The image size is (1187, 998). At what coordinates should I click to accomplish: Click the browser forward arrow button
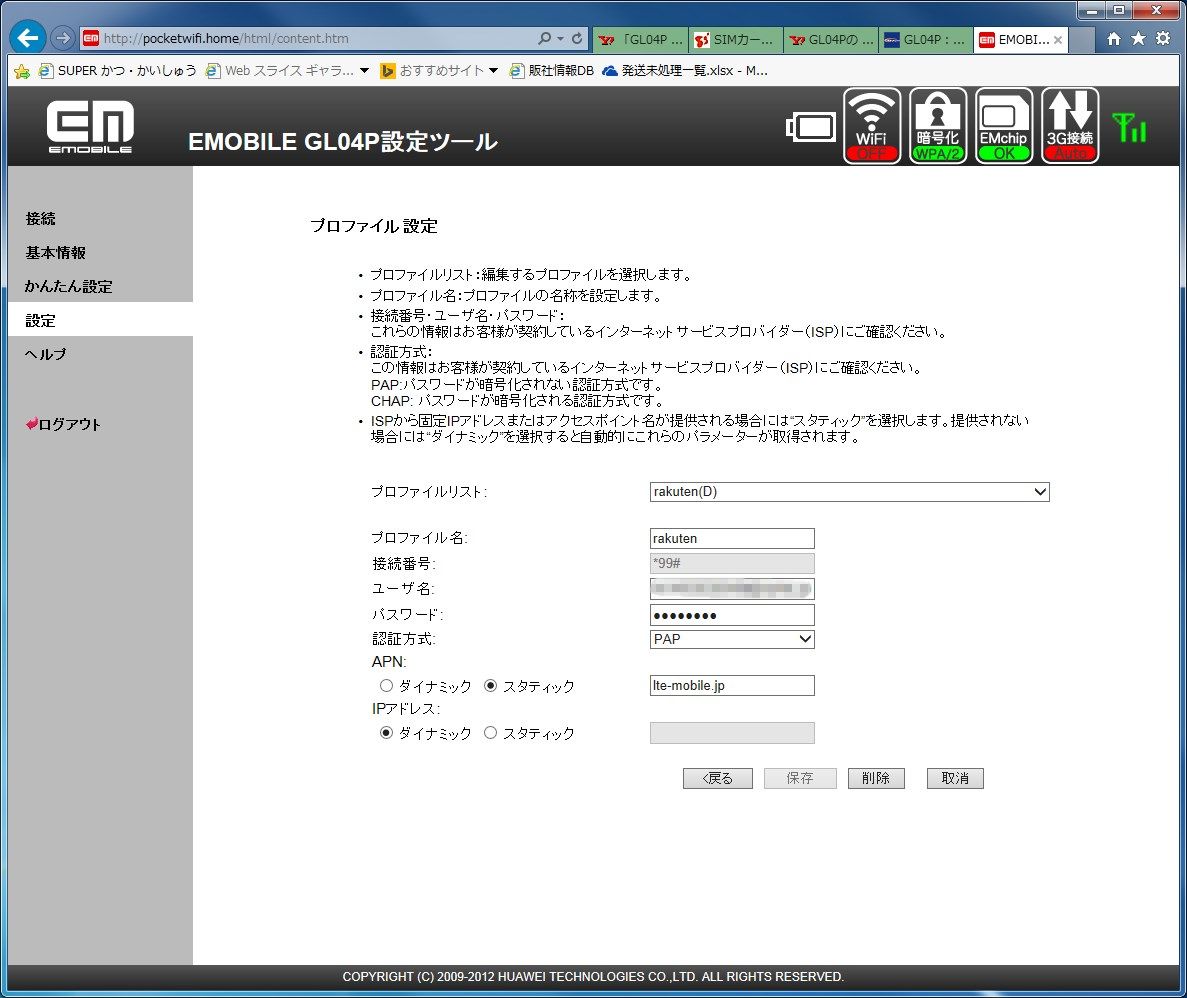click(63, 38)
